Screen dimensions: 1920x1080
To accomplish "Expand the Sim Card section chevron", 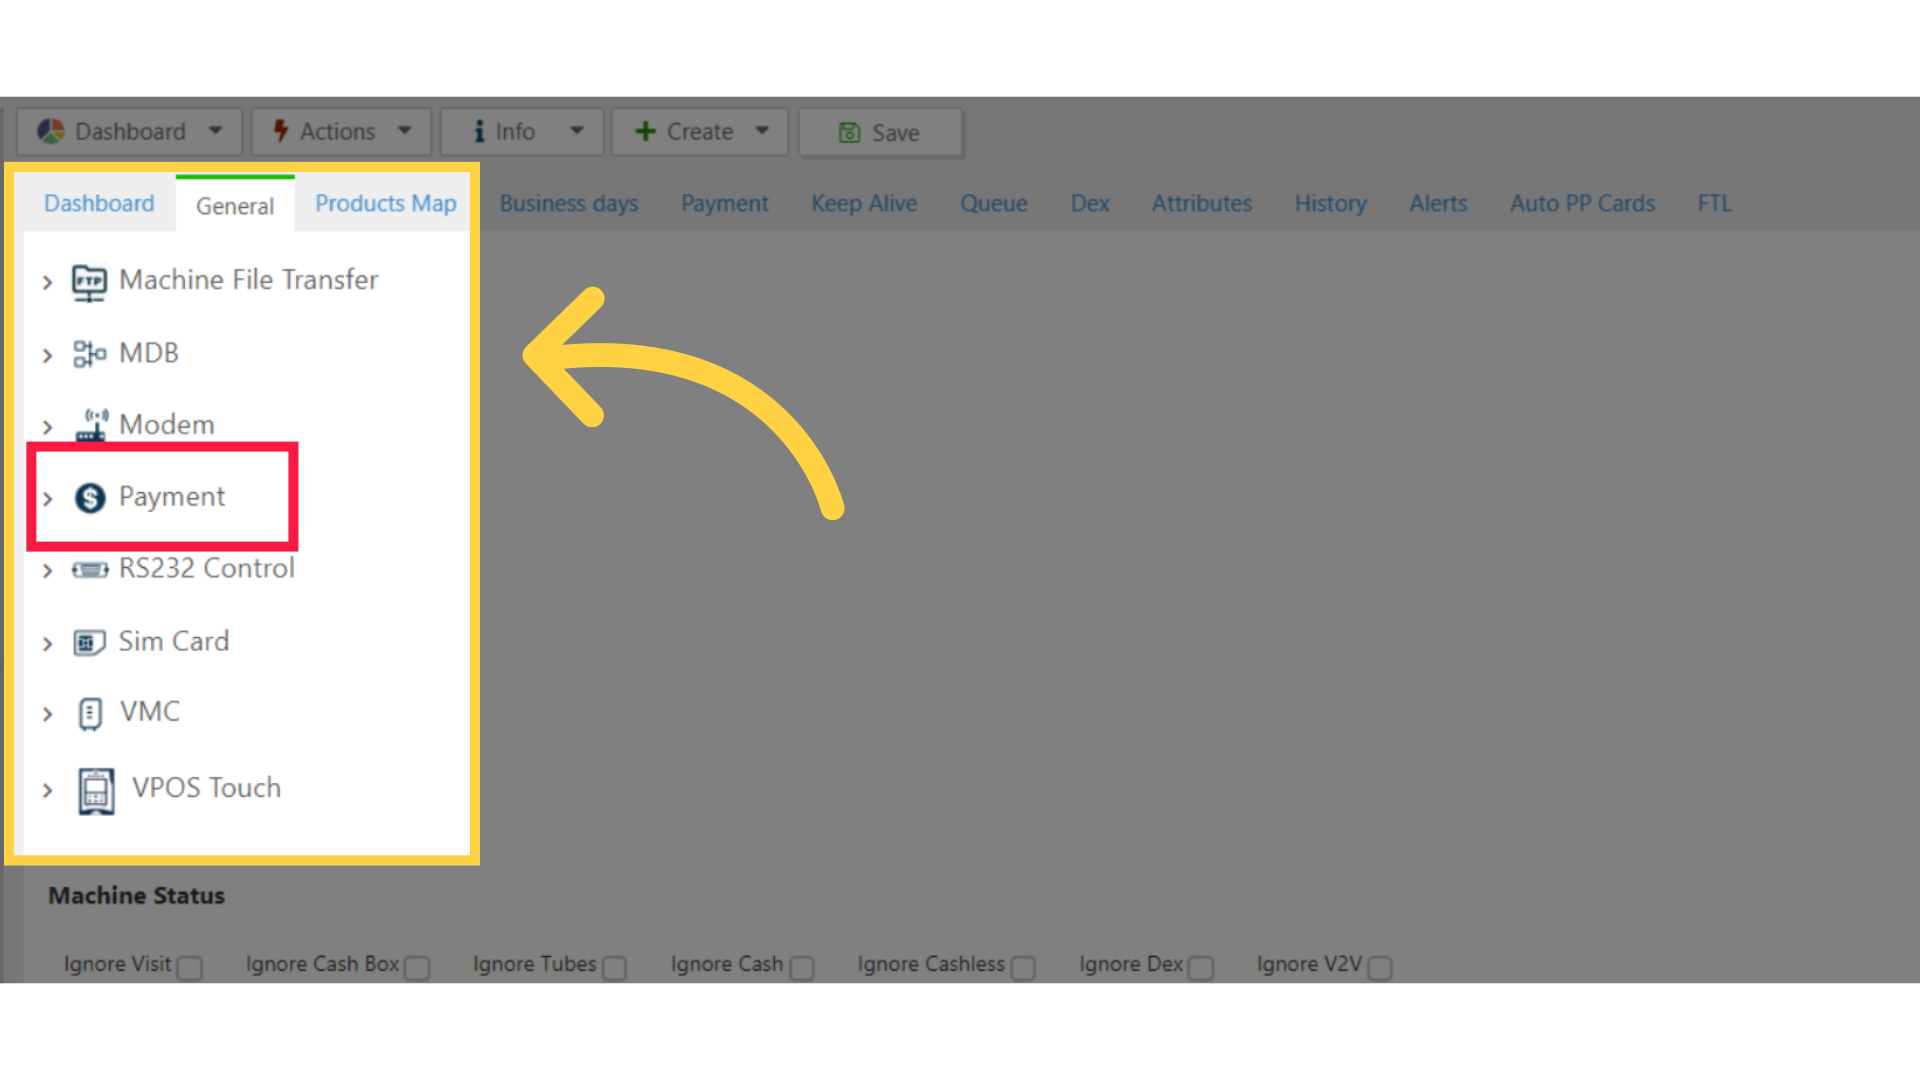I will coord(47,643).
